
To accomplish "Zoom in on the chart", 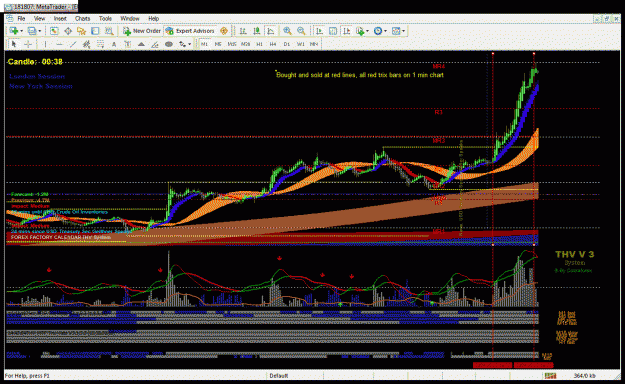I will click(x=287, y=31).
